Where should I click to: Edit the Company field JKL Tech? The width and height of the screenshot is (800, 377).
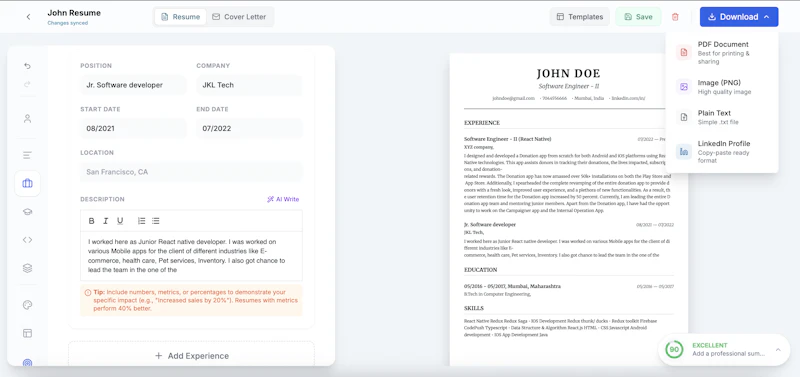pos(249,85)
